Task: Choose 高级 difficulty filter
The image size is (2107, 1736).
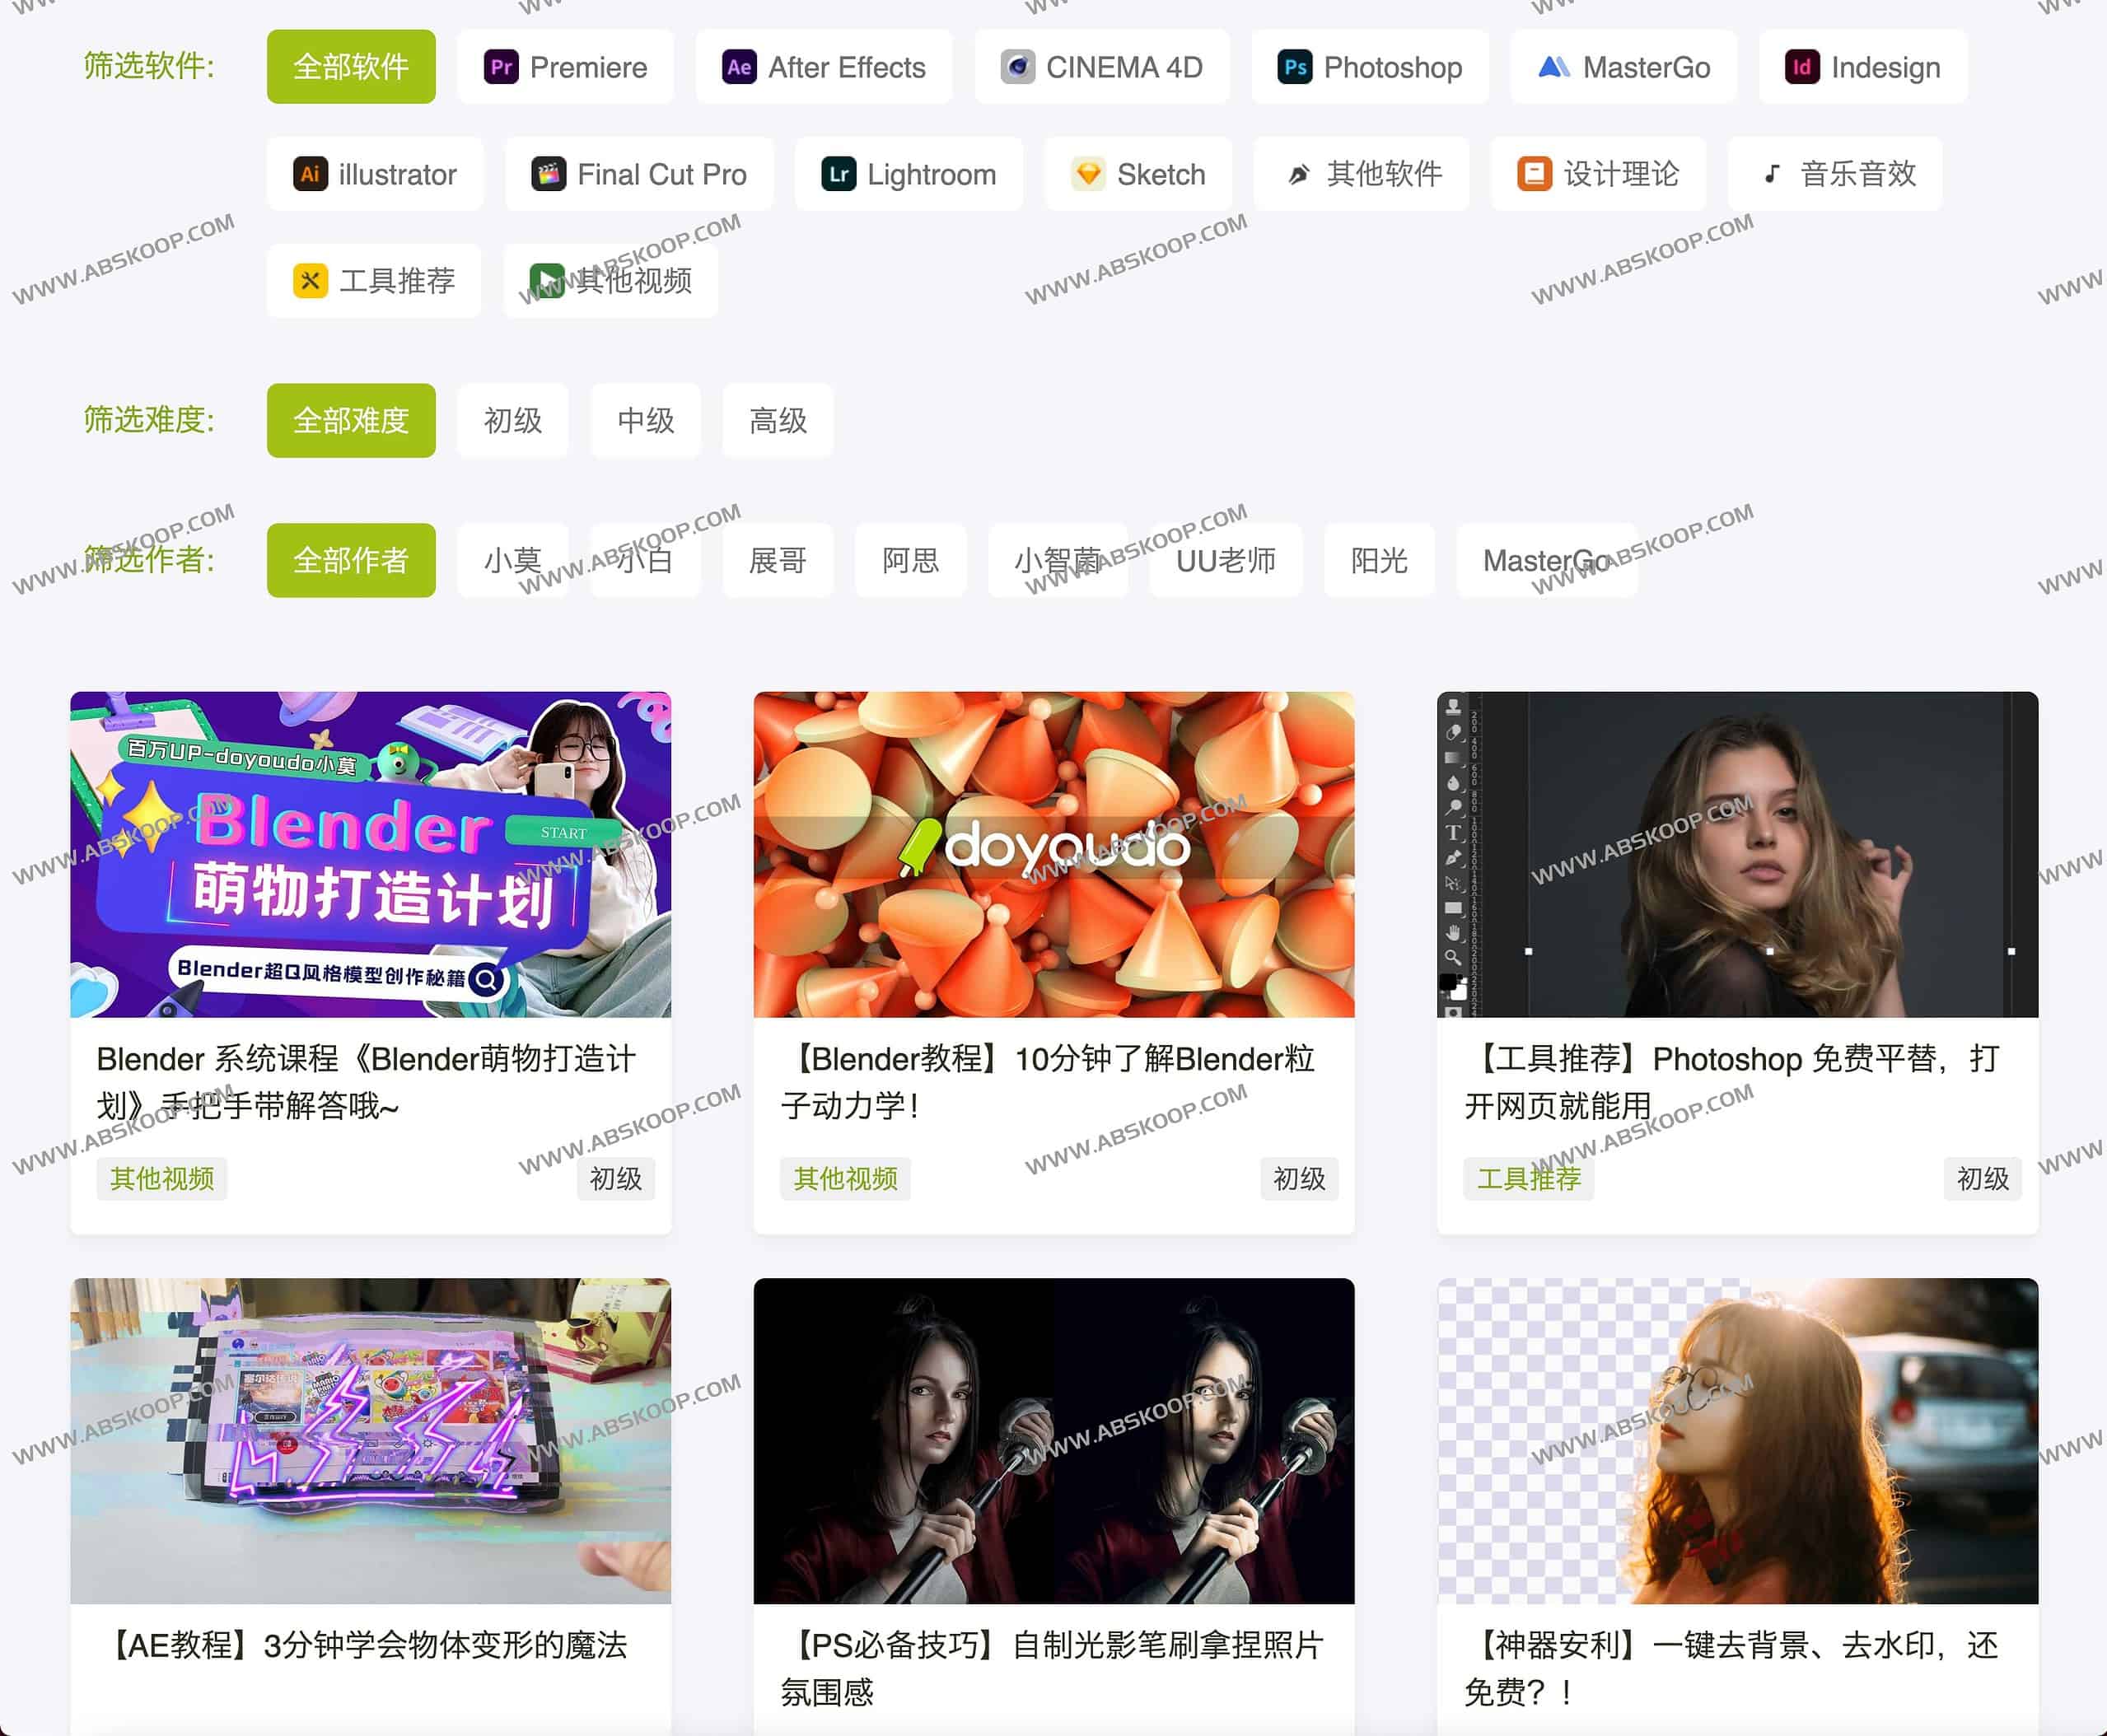Action: [778, 420]
